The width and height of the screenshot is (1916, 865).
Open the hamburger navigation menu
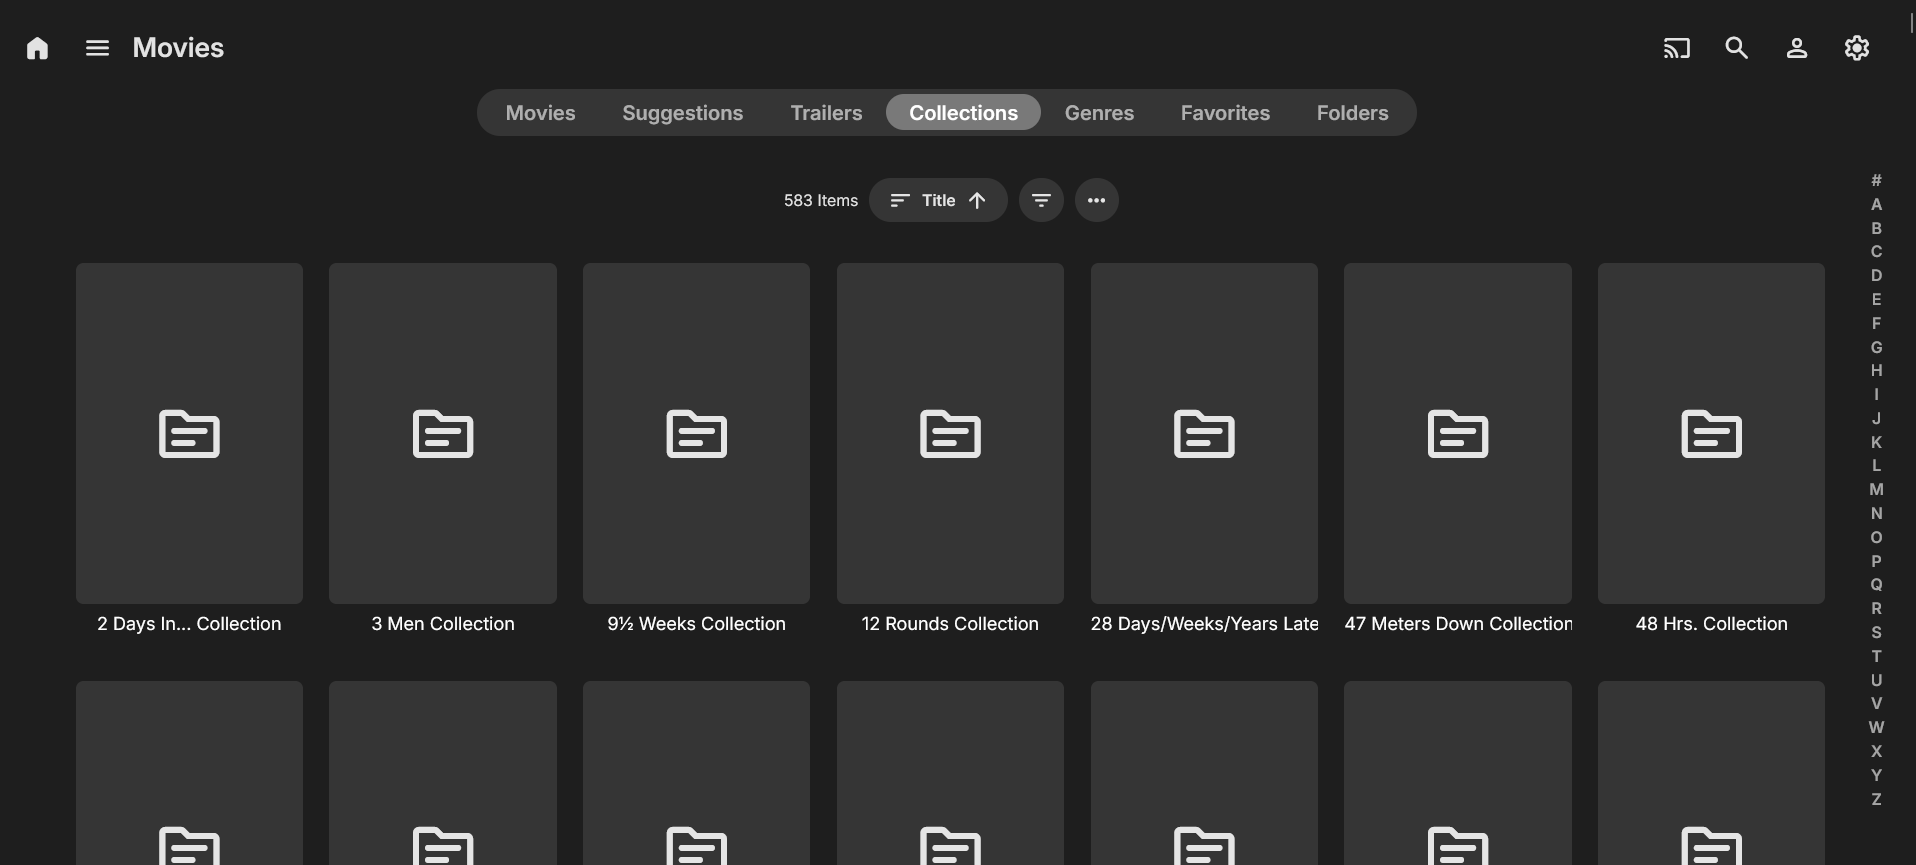point(97,48)
